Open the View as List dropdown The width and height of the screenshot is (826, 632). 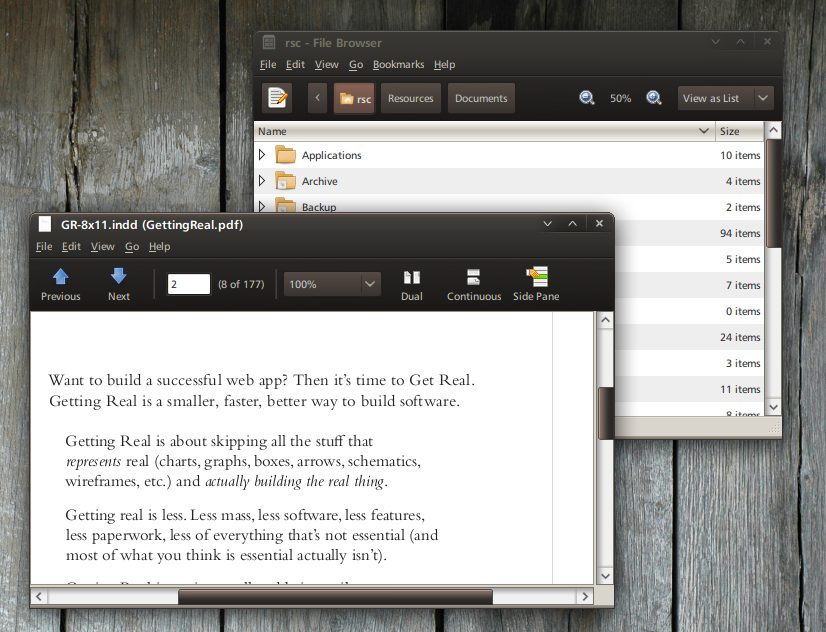[x=725, y=98]
